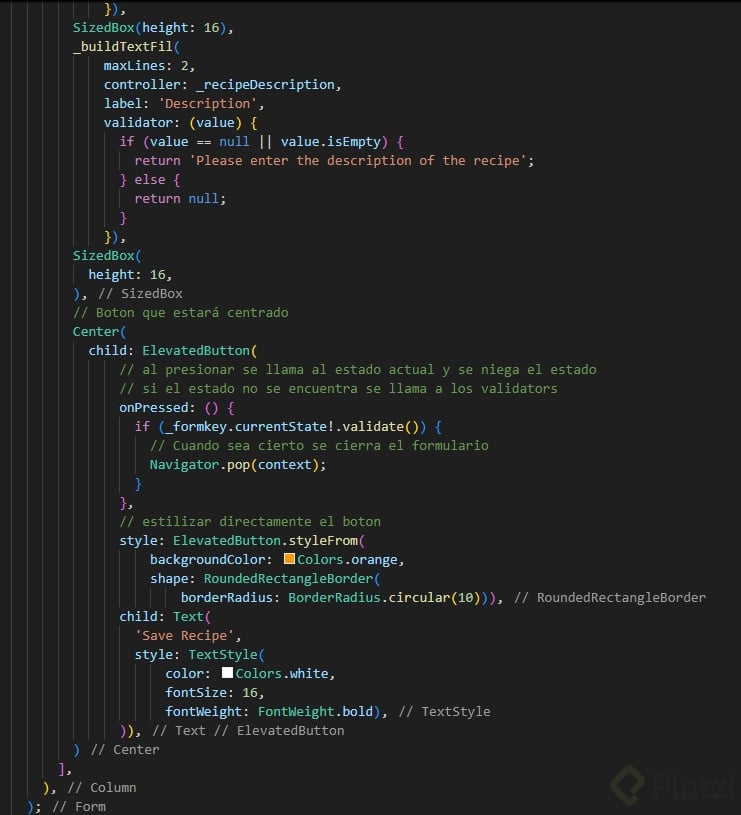Click on 'Colors.orange' value
Screen dimensions: 741x815
pos(348,559)
